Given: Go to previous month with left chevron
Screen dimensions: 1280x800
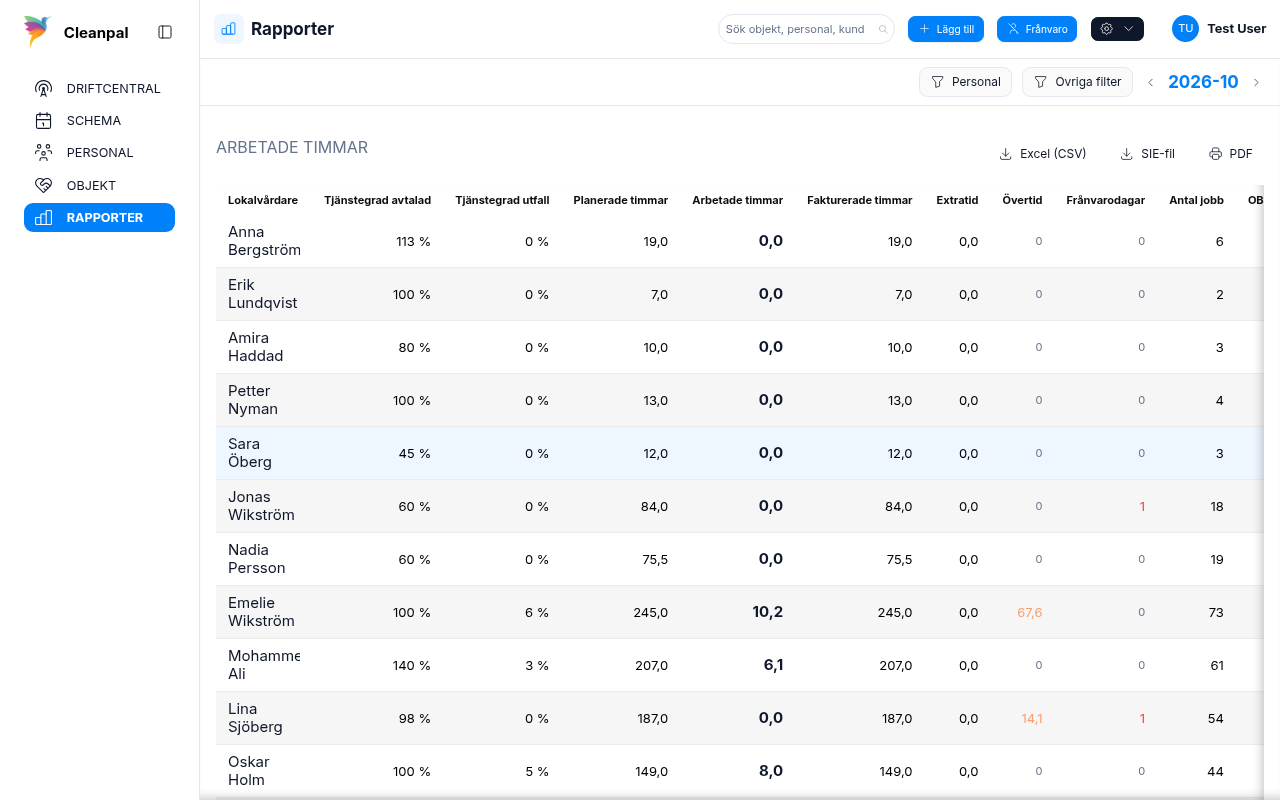Looking at the screenshot, I should (1150, 82).
